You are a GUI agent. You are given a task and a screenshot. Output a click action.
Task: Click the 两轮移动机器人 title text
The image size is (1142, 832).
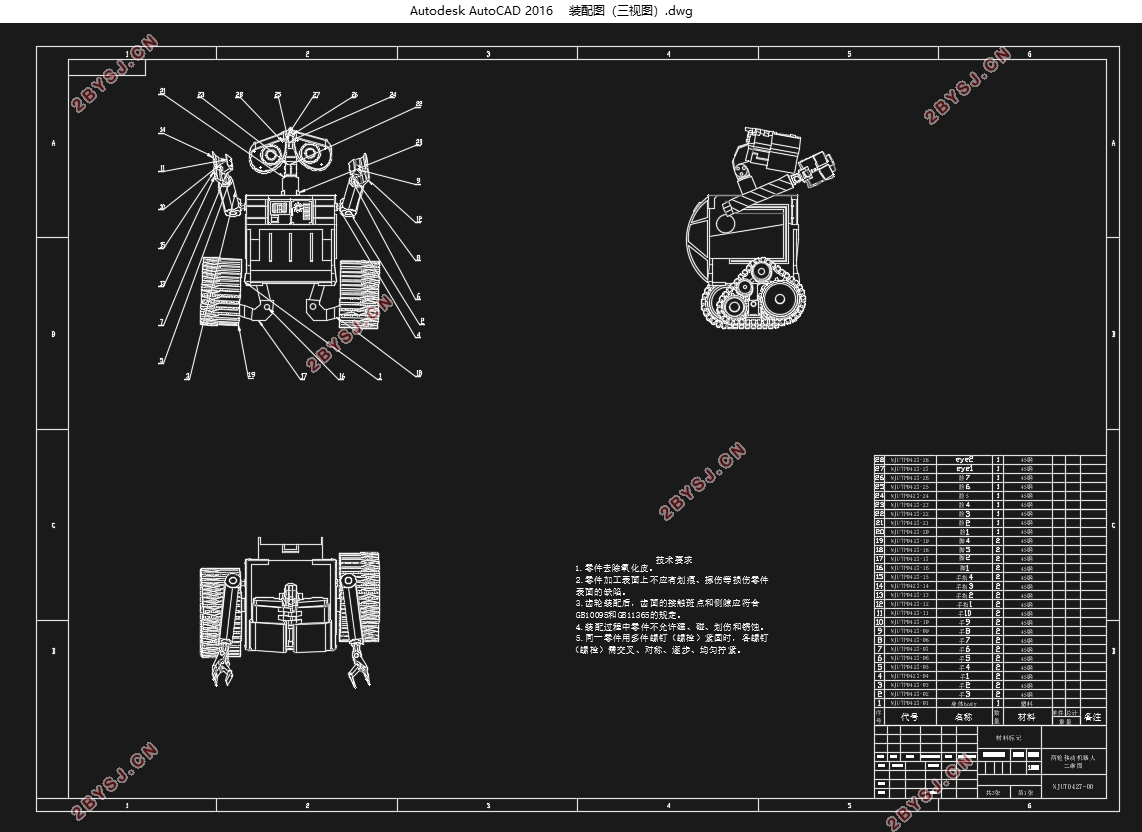[x=1073, y=758]
